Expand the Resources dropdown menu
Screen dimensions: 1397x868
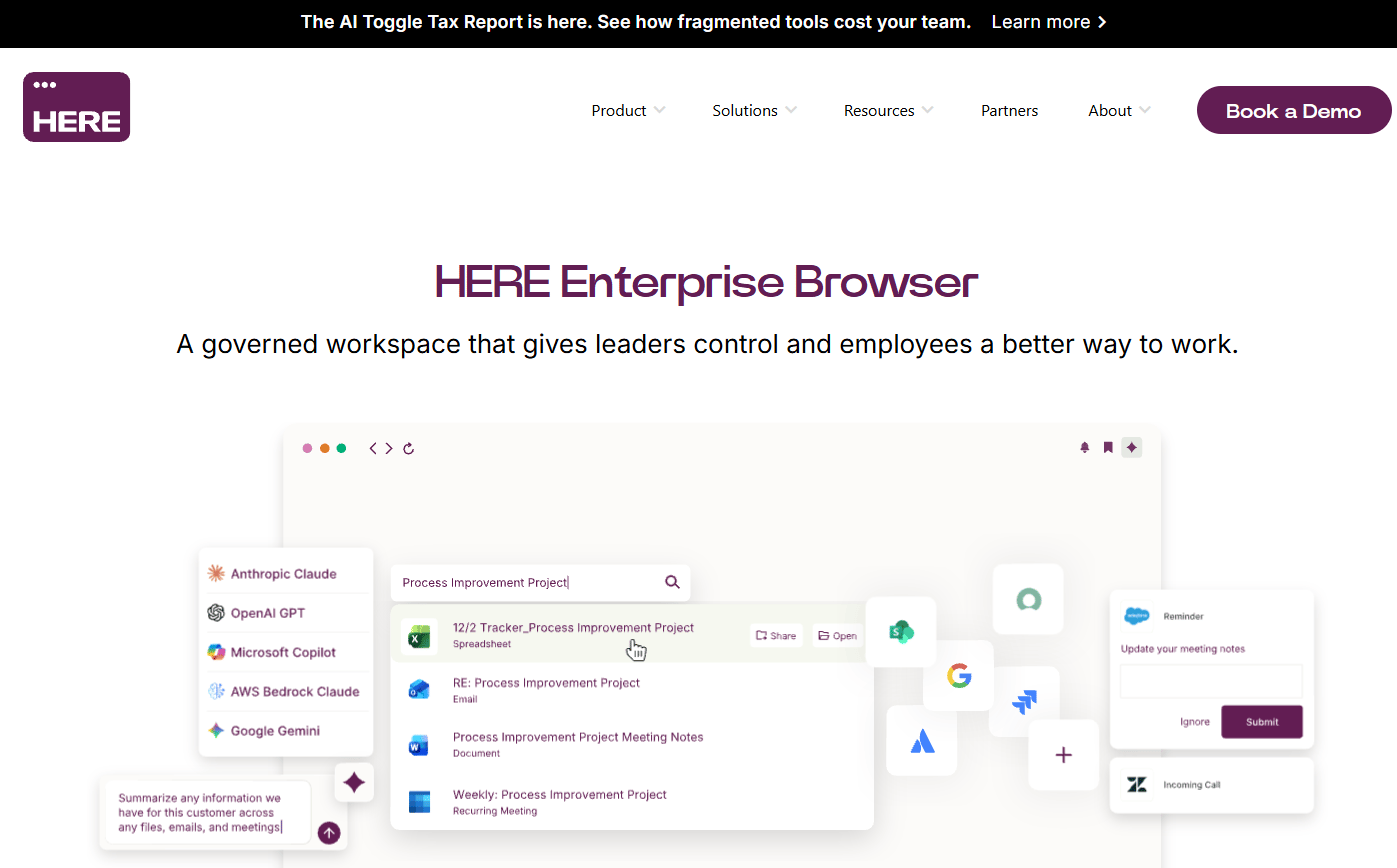pos(888,111)
